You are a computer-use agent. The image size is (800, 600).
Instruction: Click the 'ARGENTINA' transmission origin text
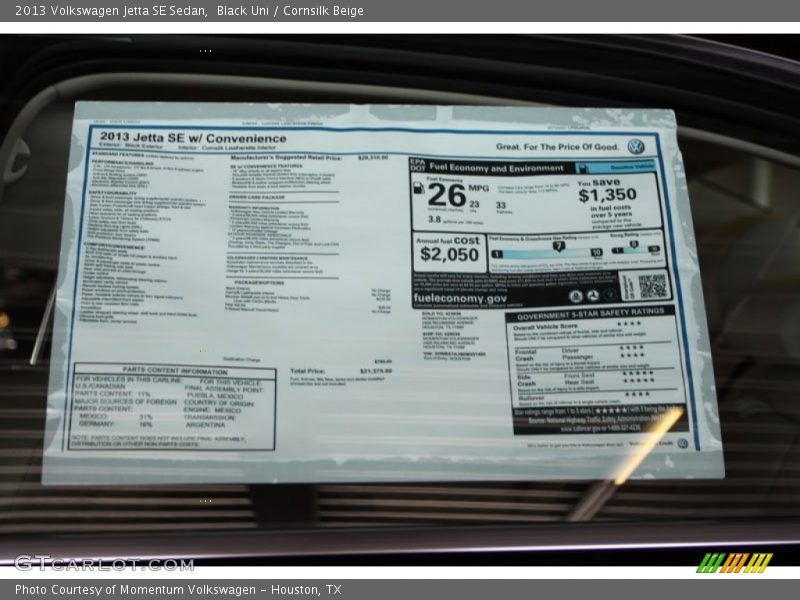coord(205,424)
